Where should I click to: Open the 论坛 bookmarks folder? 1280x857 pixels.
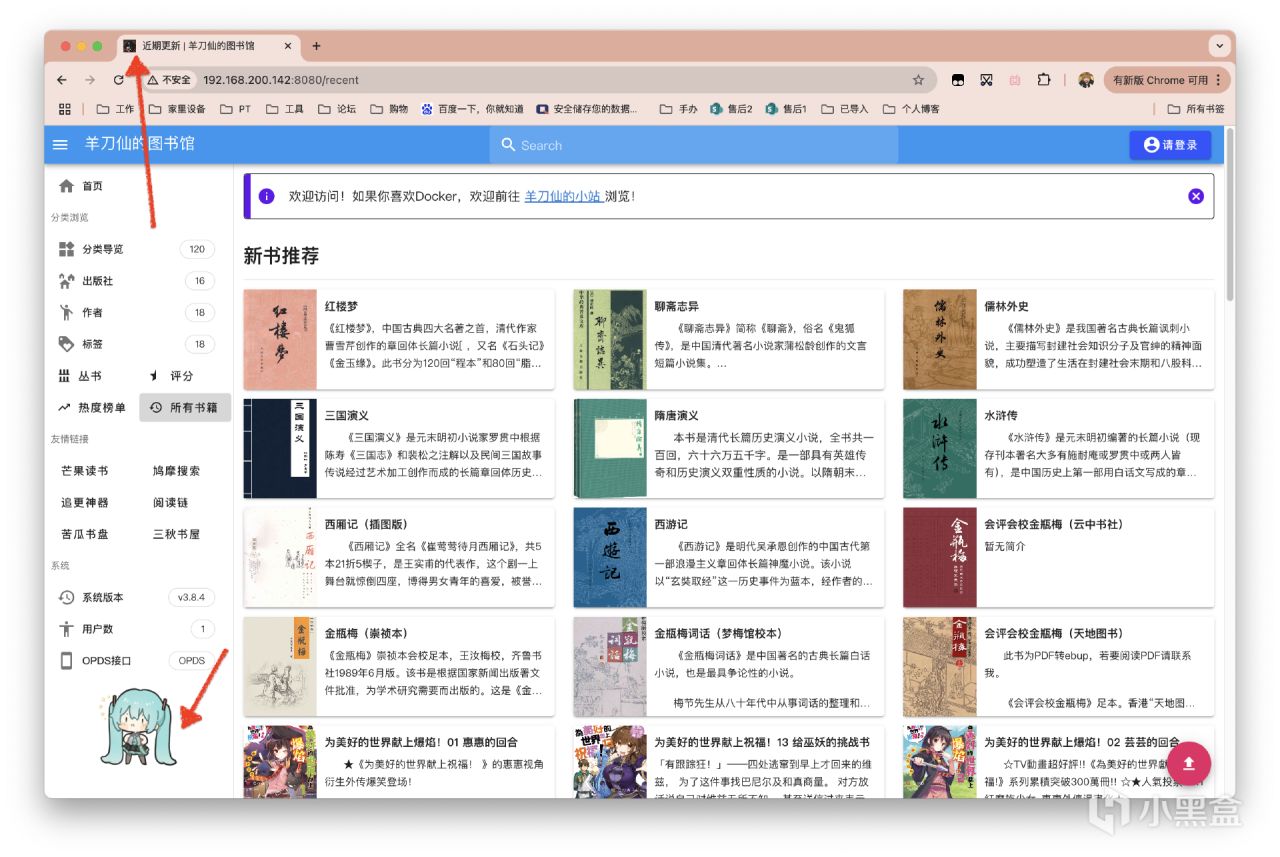point(336,109)
